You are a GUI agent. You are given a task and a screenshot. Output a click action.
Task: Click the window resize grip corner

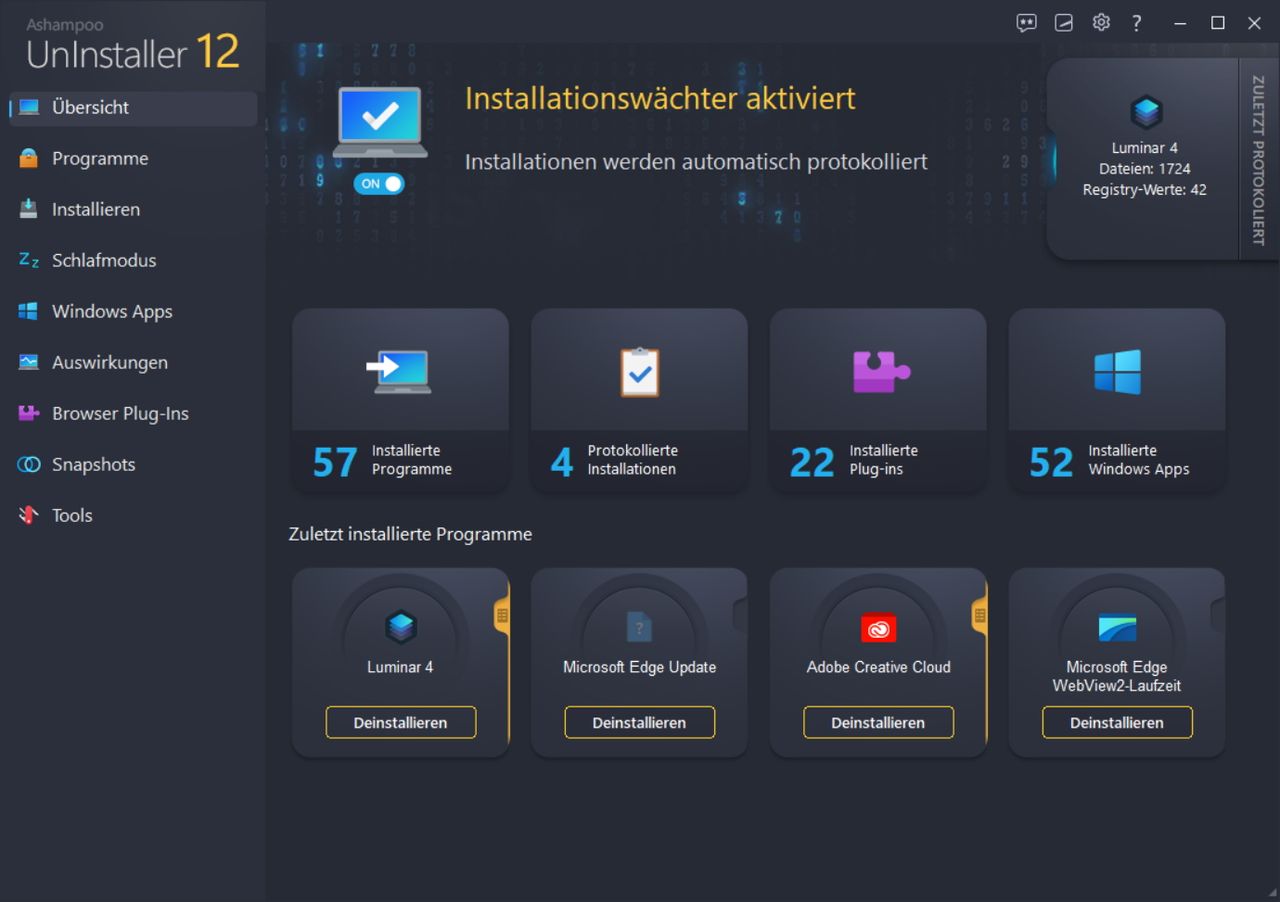point(1271,893)
